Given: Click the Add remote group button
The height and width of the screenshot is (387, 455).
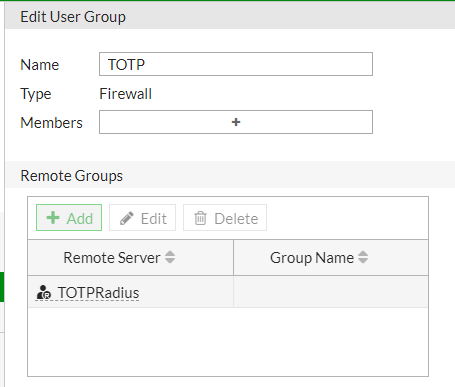Looking at the screenshot, I should coord(69,218).
